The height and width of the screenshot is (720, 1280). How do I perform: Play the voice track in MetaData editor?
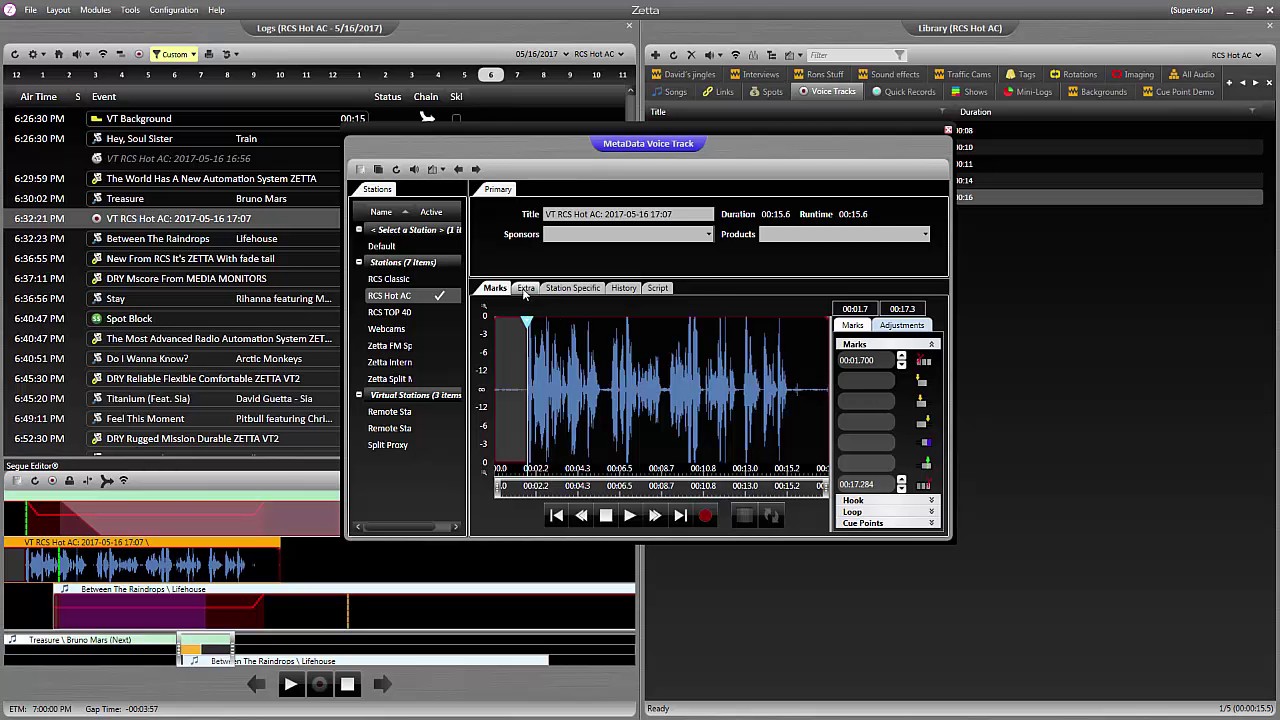[x=629, y=515]
